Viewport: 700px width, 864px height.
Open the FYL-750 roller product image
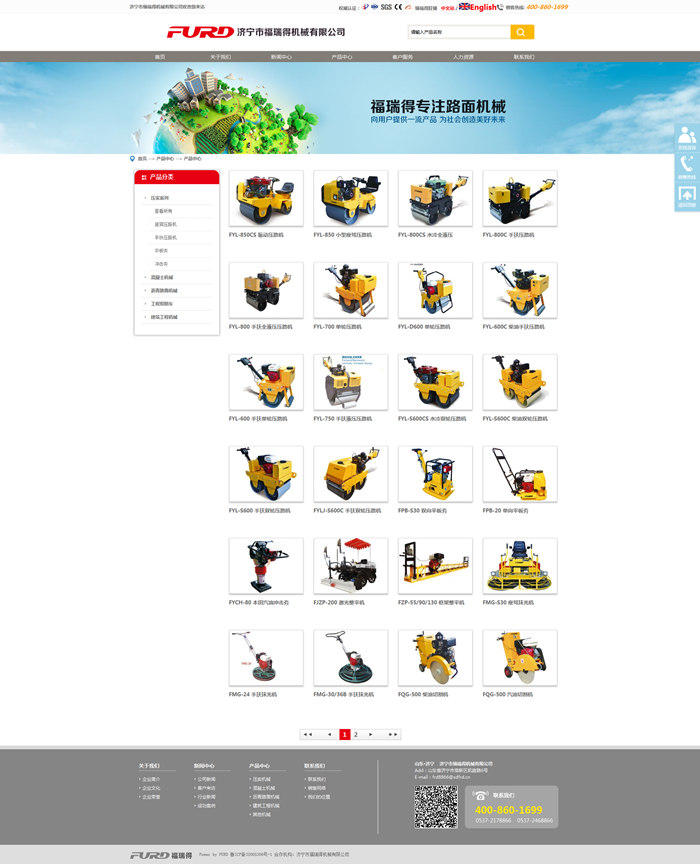tap(351, 382)
